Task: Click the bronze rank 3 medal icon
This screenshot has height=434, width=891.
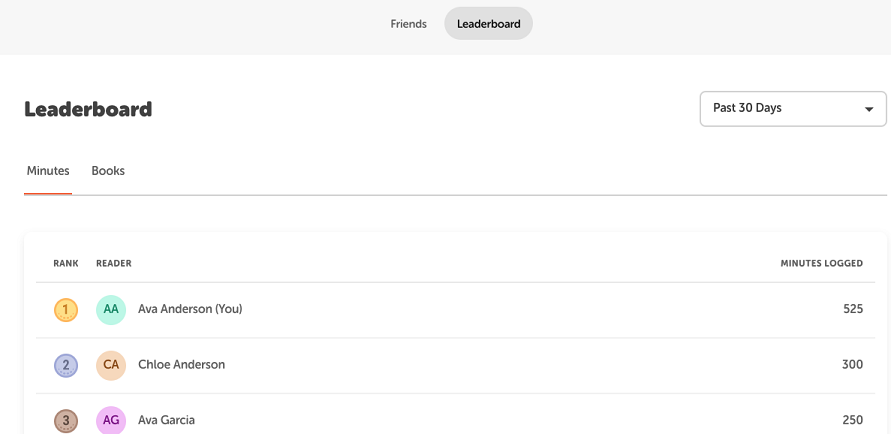Action: tap(66, 421)
